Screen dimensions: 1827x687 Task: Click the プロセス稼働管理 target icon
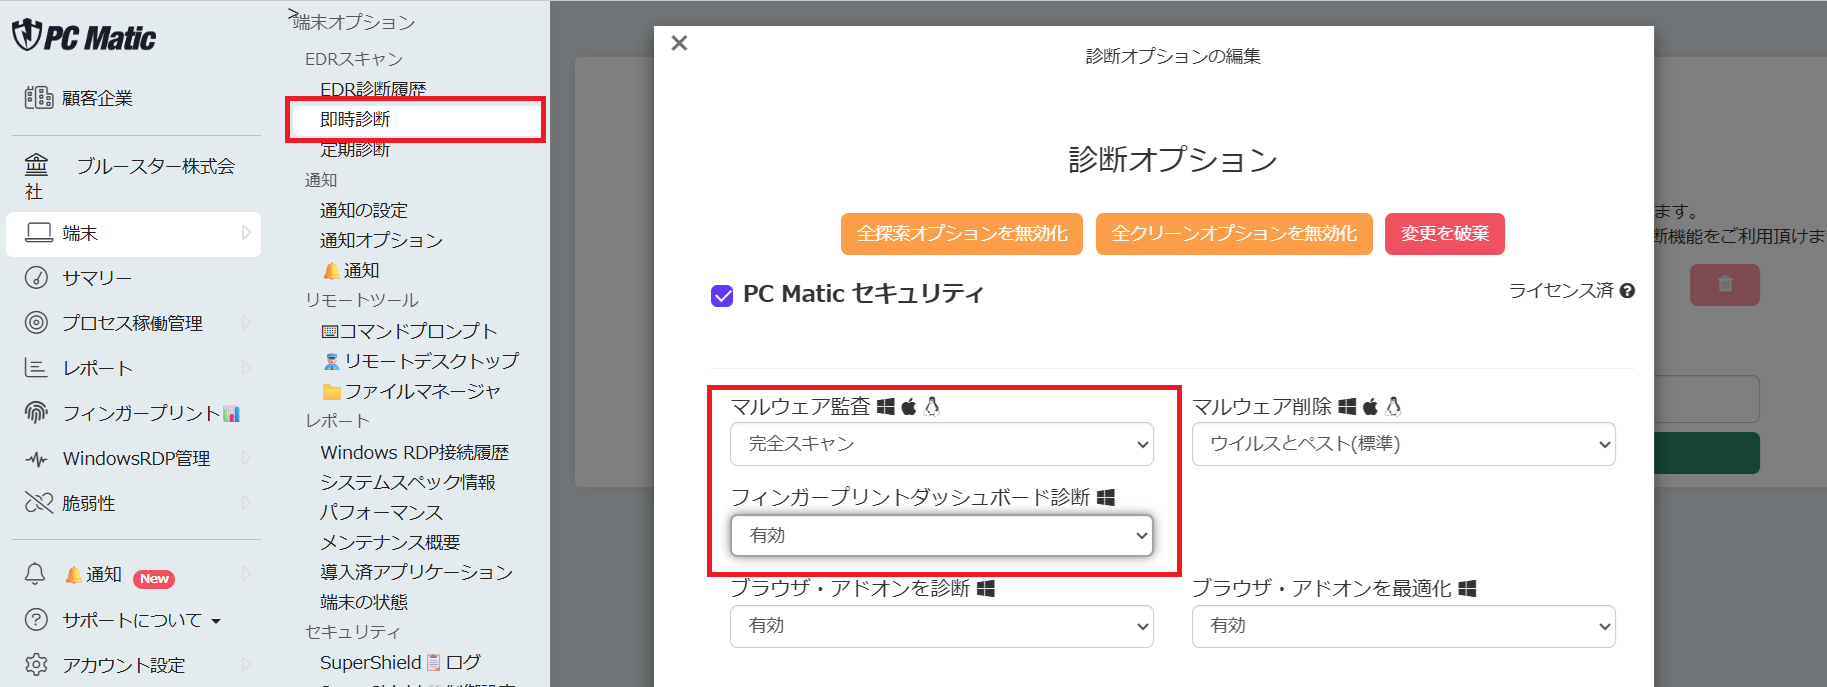point(37,323)
